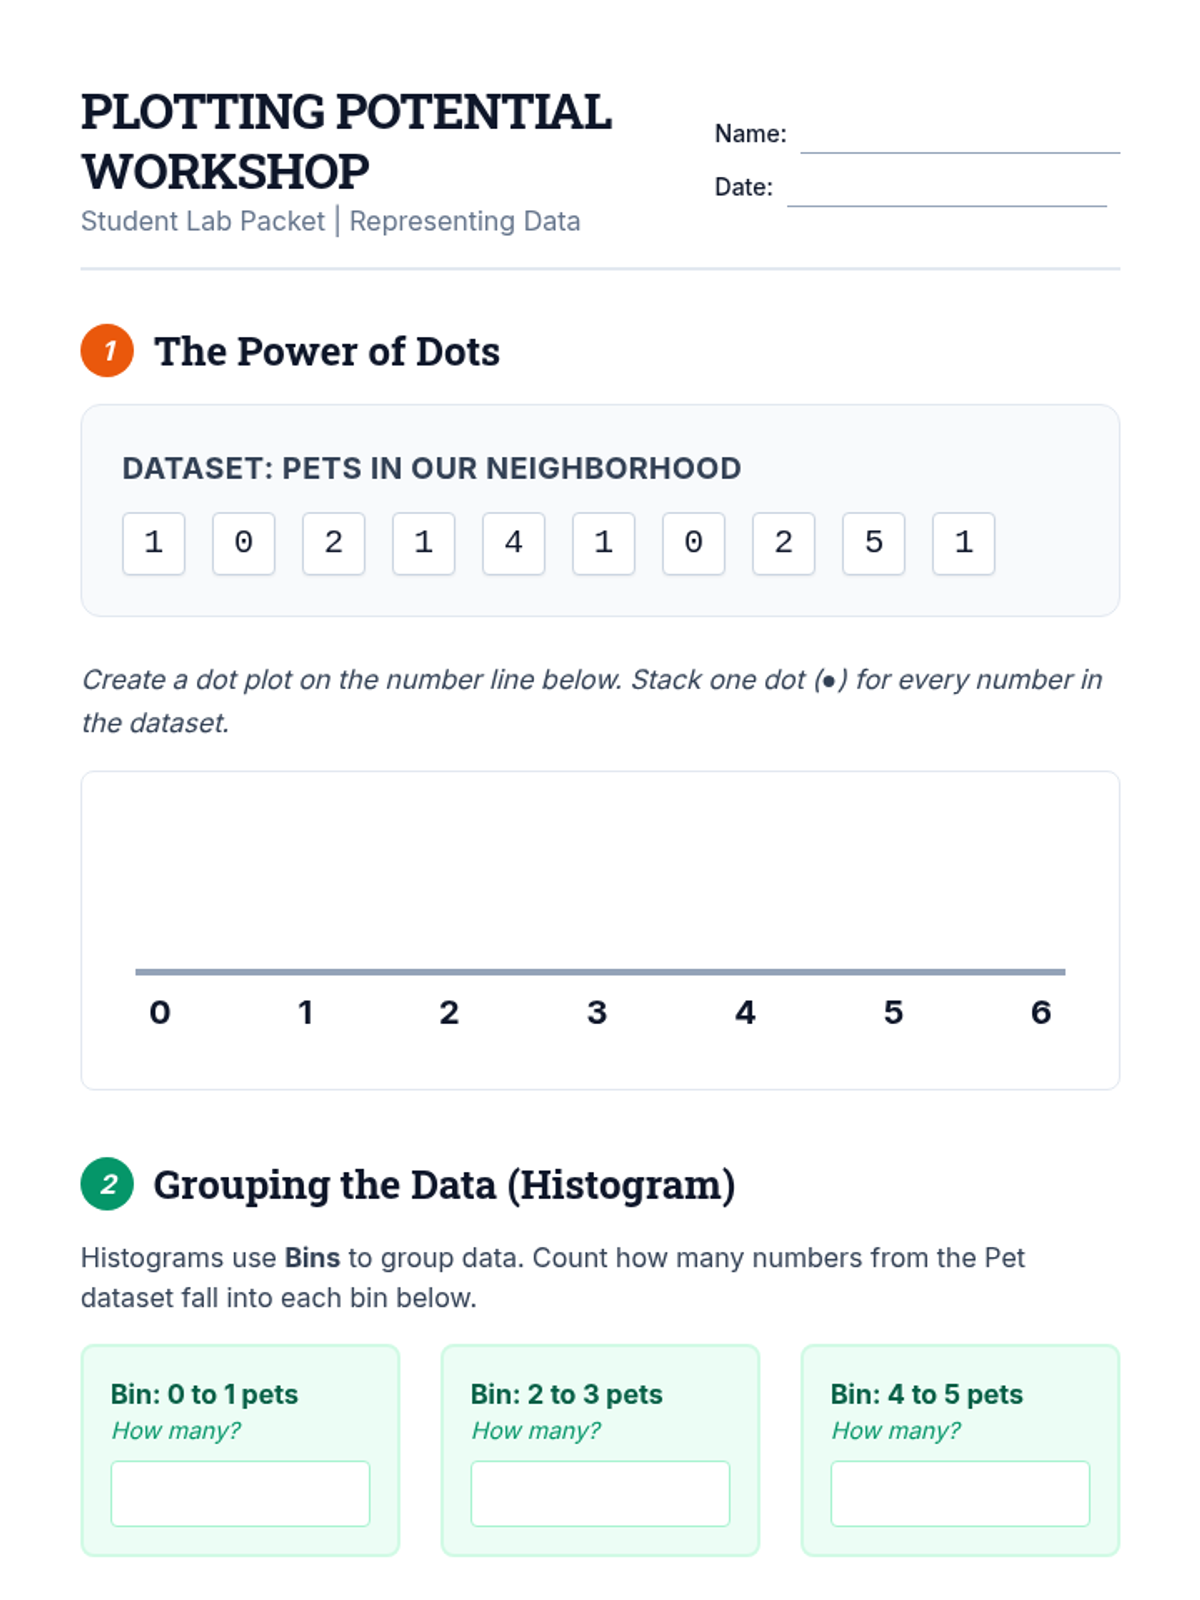Focus the Bin 4 to 5 pets answer box
The image size is (1200, 1600).
[960, 1493]
